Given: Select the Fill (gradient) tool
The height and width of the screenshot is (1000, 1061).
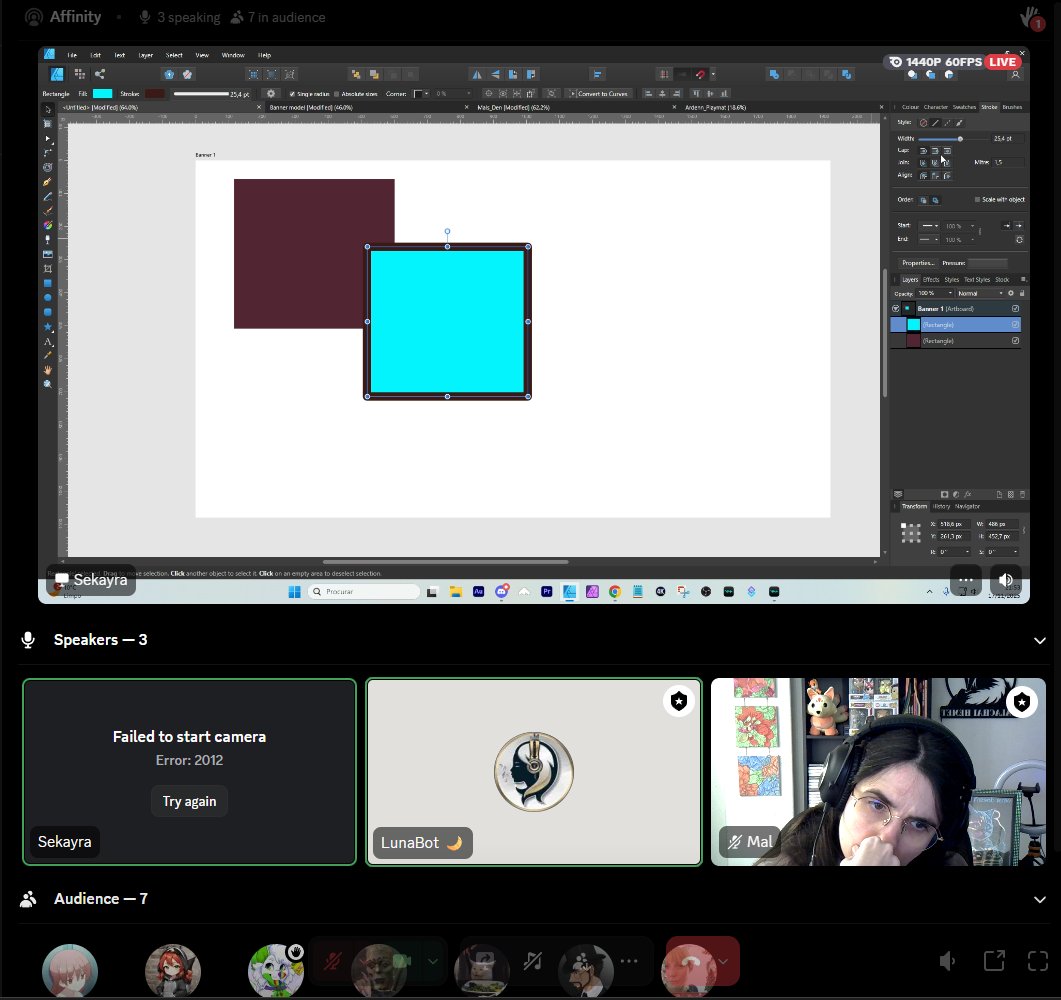Looking at the screenshot, I should [47, 225].
